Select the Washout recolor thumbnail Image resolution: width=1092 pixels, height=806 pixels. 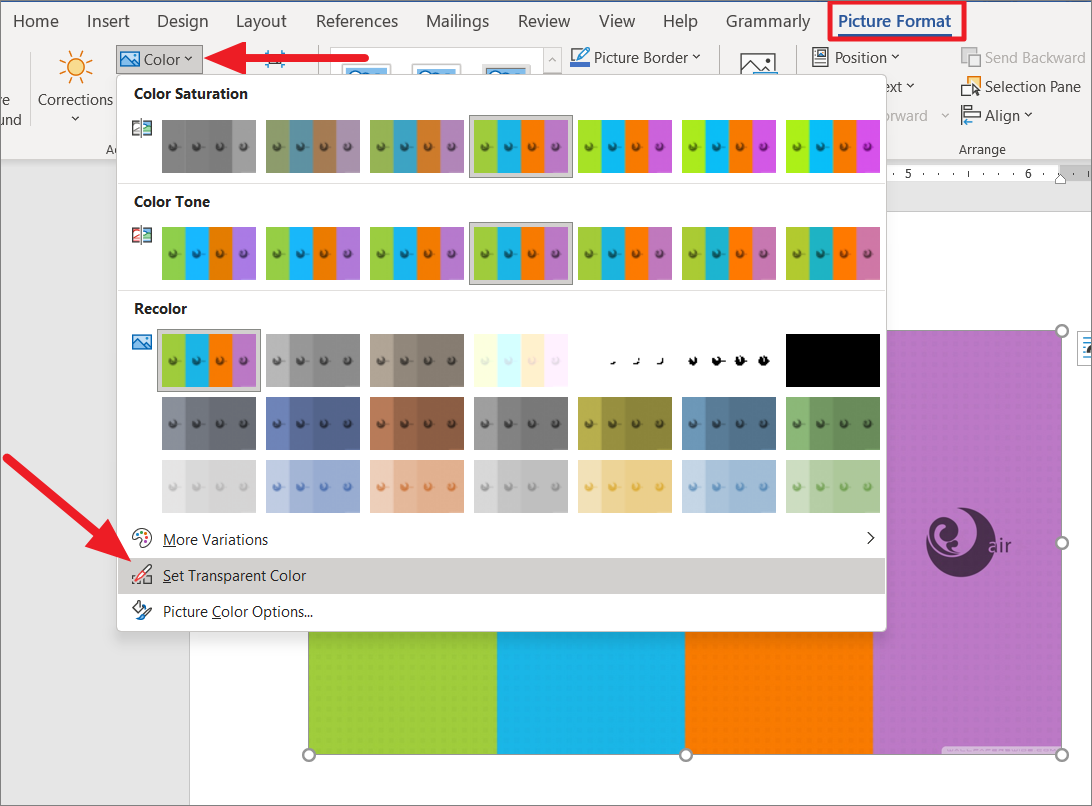click(521, 360)
